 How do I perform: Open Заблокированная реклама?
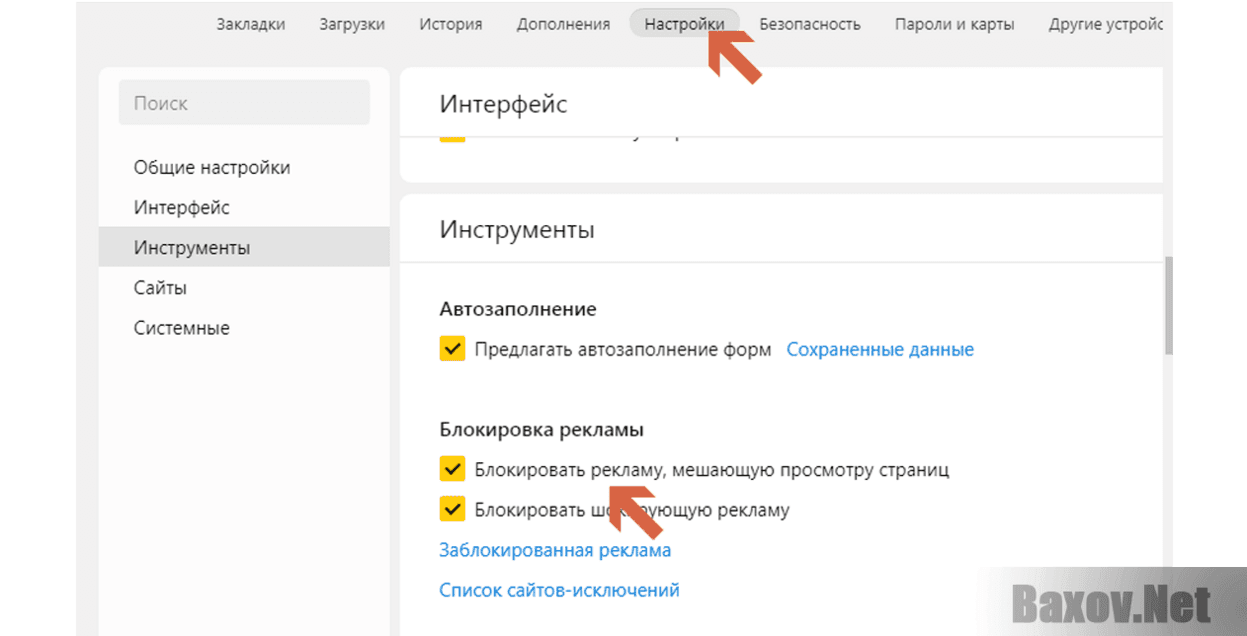coord(554,549)
